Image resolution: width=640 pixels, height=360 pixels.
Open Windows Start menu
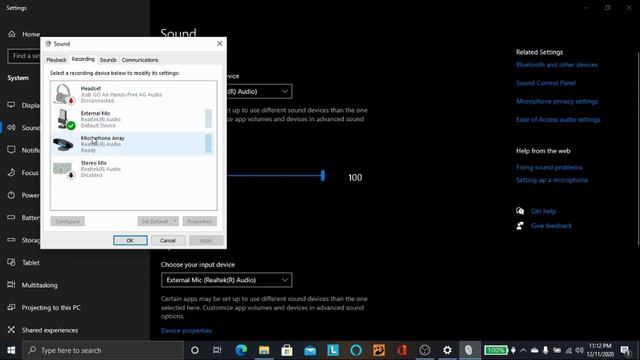click(x=11, y=350)
